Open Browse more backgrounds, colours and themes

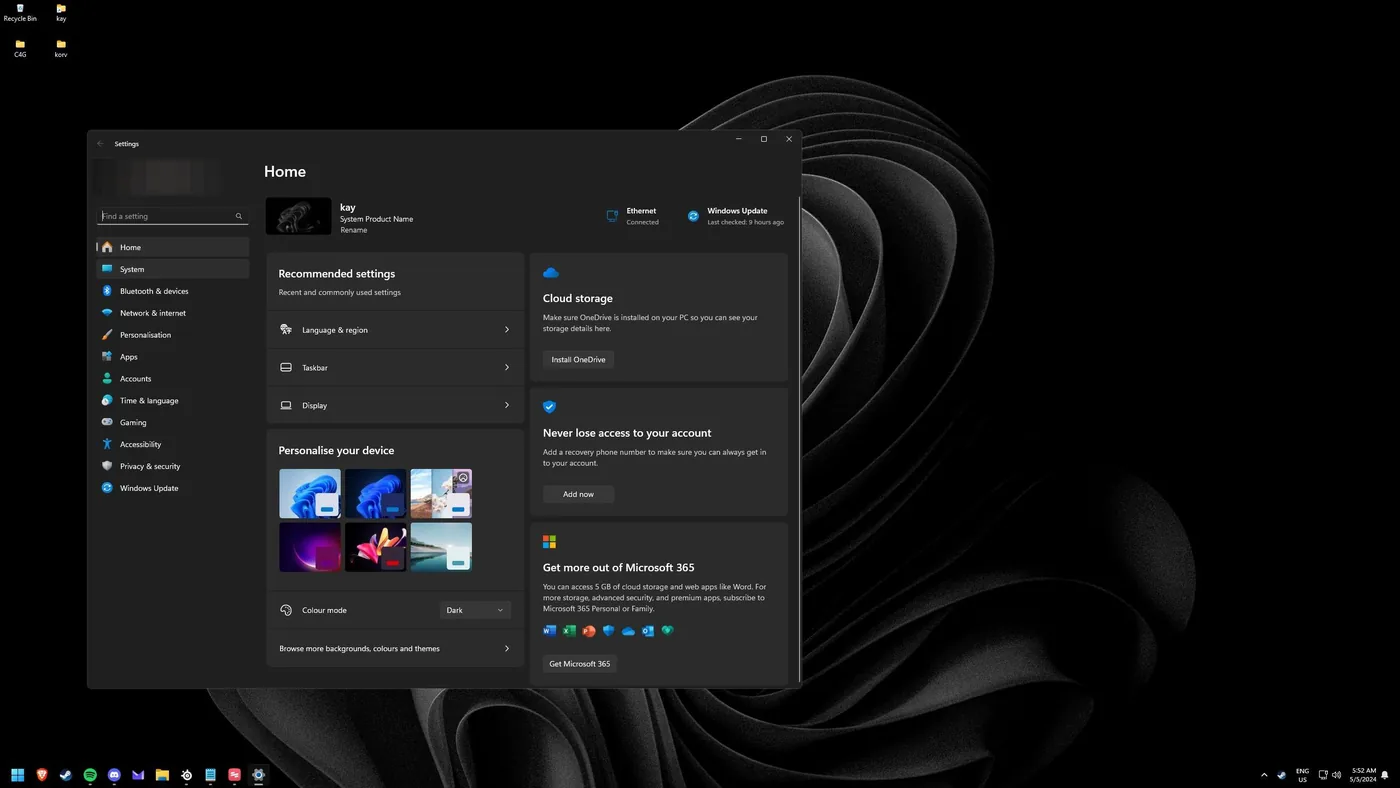[x=395, y=649]
